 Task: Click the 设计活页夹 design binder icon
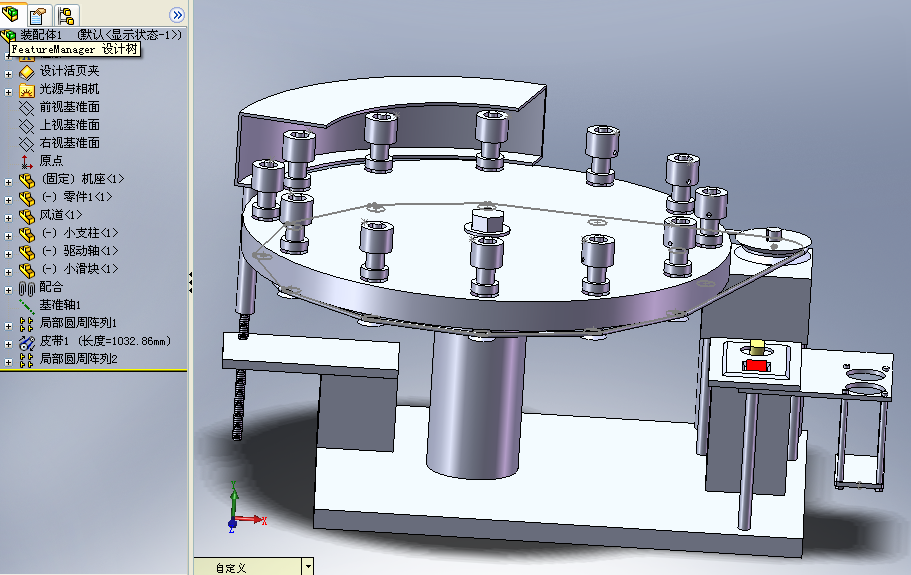[x=27, y=72]
